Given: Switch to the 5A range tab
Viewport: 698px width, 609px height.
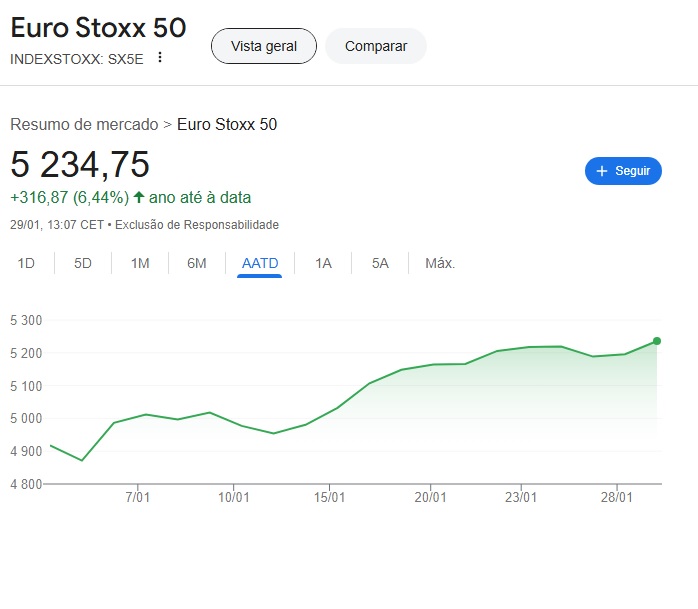Looking at the screenshot, I should tap(380, 264).
